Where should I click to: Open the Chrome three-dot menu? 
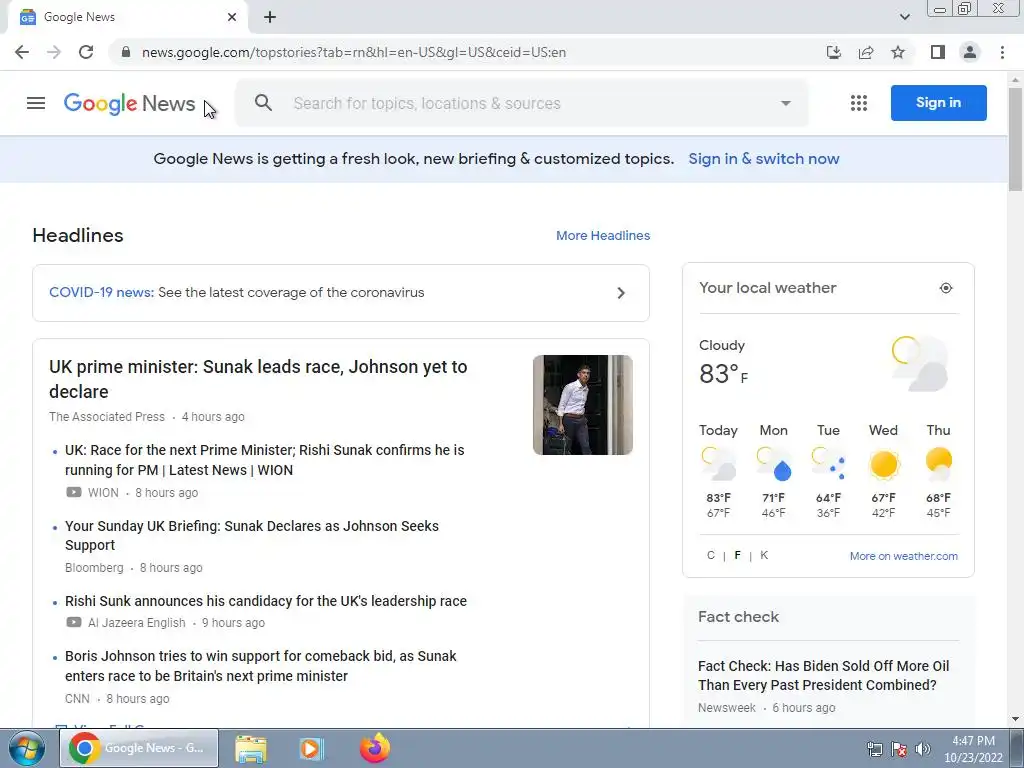(1002, 52)
